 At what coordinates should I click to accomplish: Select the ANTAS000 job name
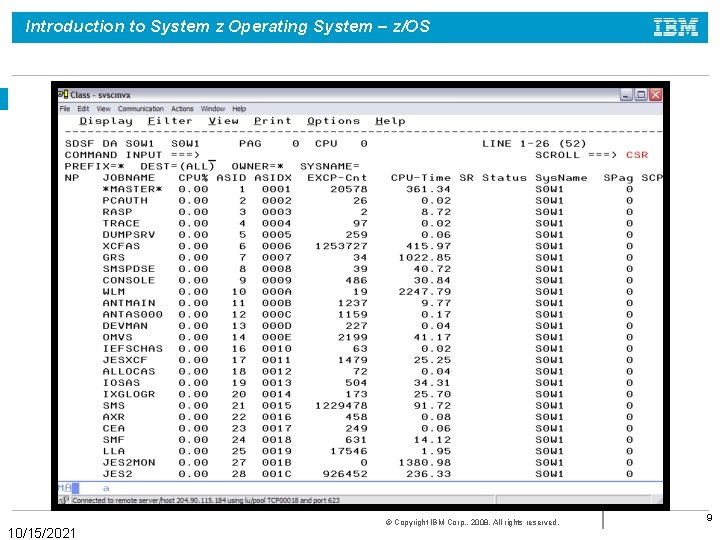point(133,315)
